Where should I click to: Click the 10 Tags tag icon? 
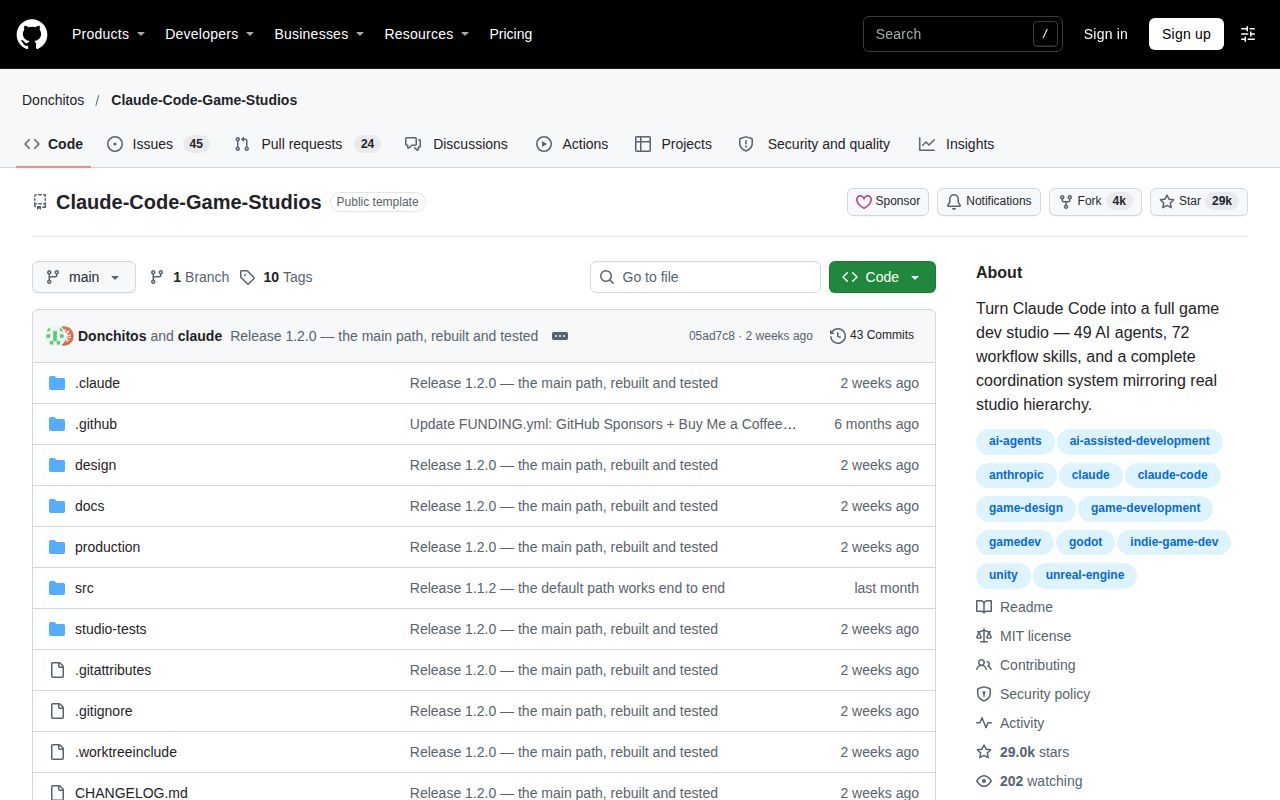[x=247, y=277]
